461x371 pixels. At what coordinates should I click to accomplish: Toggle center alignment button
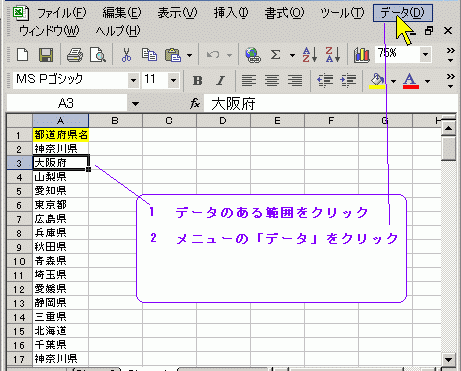272,80
